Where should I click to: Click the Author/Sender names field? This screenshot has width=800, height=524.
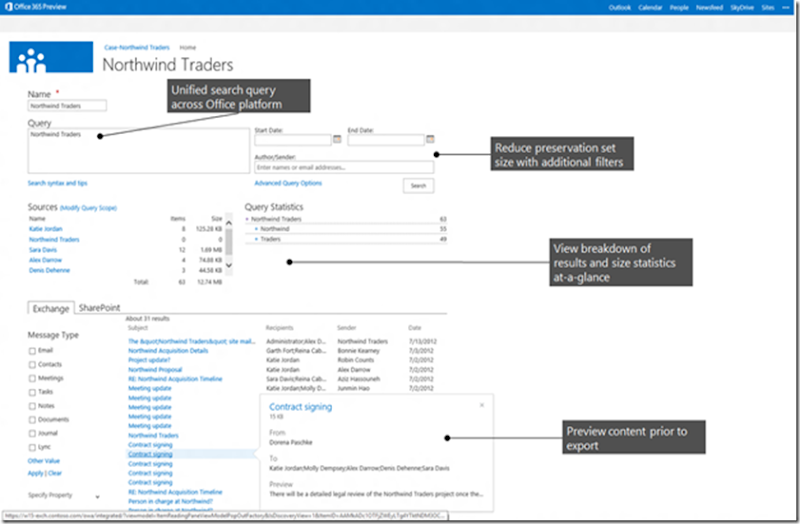pyautogui.click(x=344, y=167)
